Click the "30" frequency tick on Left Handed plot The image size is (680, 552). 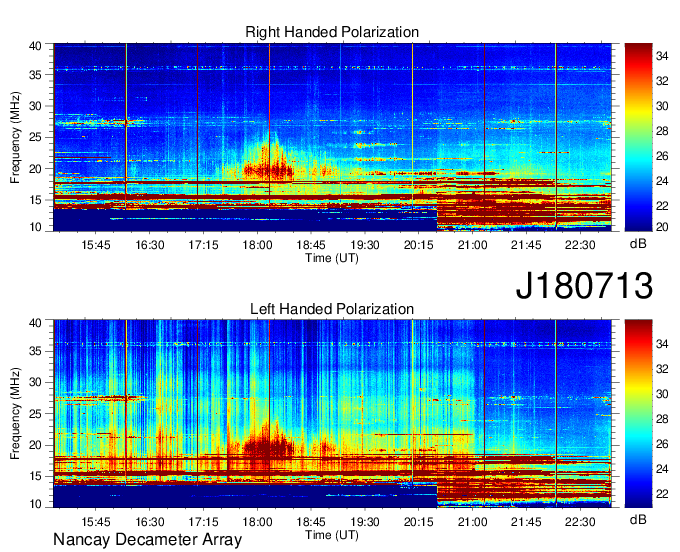(x=36, y=382)
